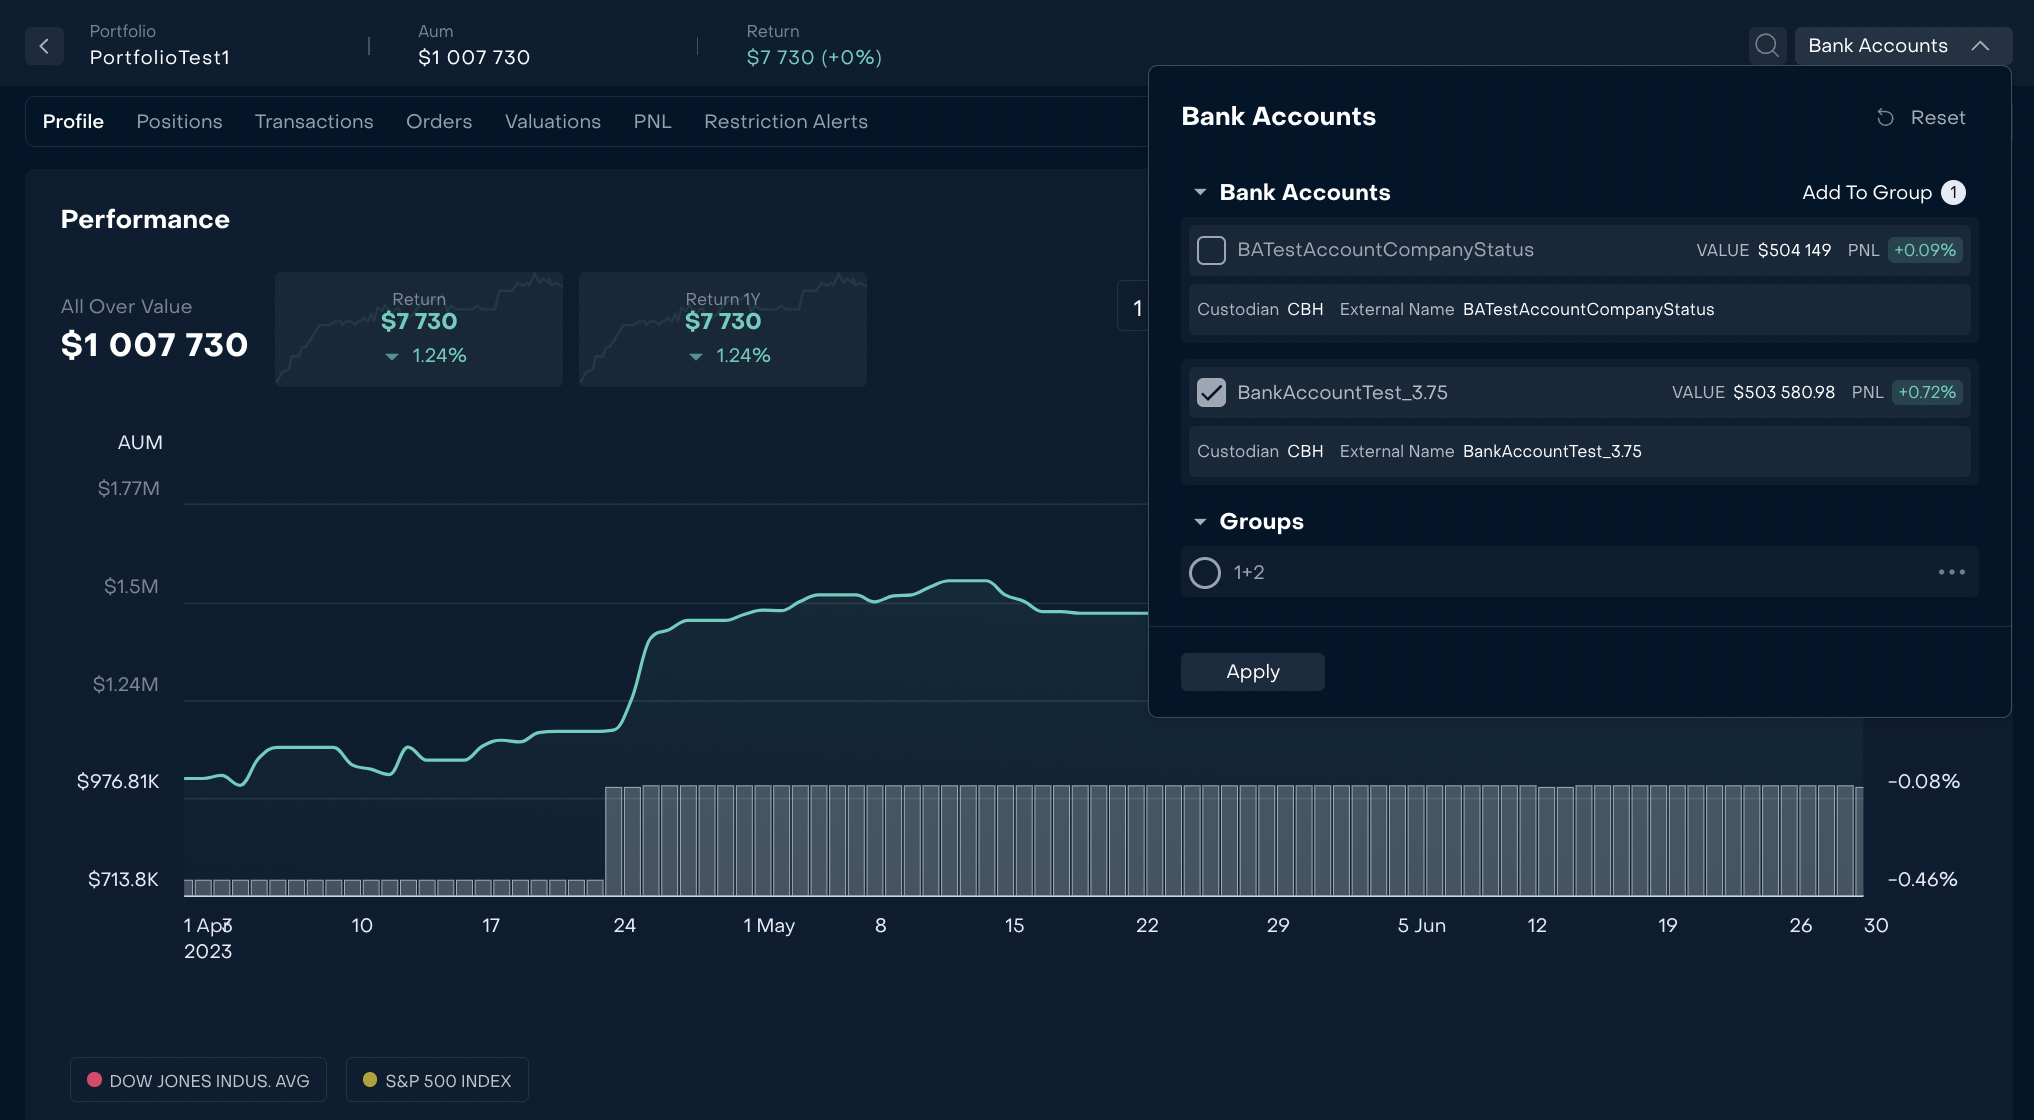This screenshot has height=1120, width=2034.
Task: Click the down arrow under the Return value
Action: (x=392, y=357)
